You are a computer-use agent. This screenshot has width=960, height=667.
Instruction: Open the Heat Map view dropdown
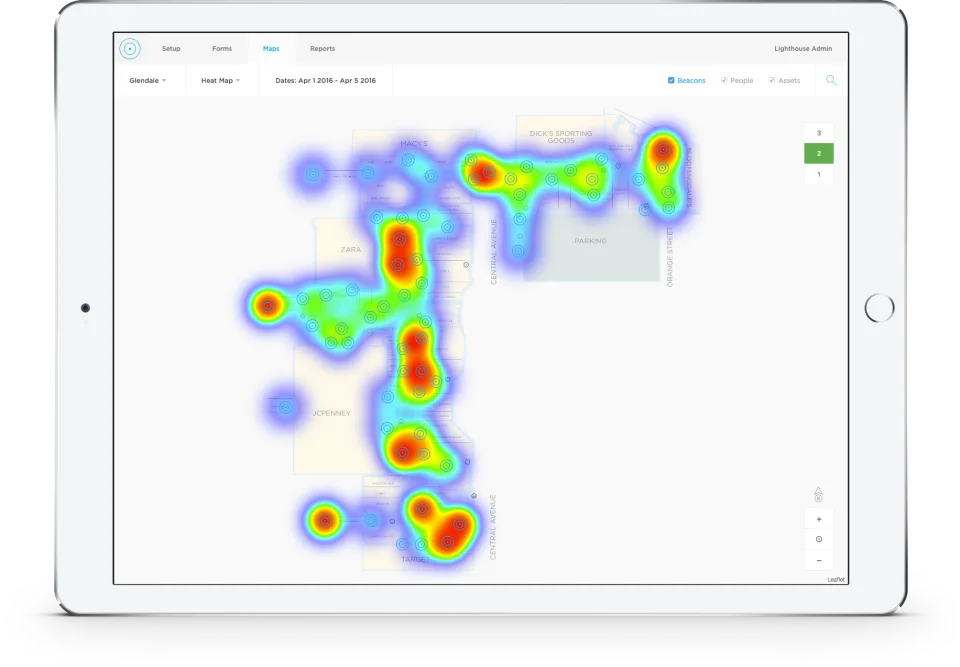220,80
